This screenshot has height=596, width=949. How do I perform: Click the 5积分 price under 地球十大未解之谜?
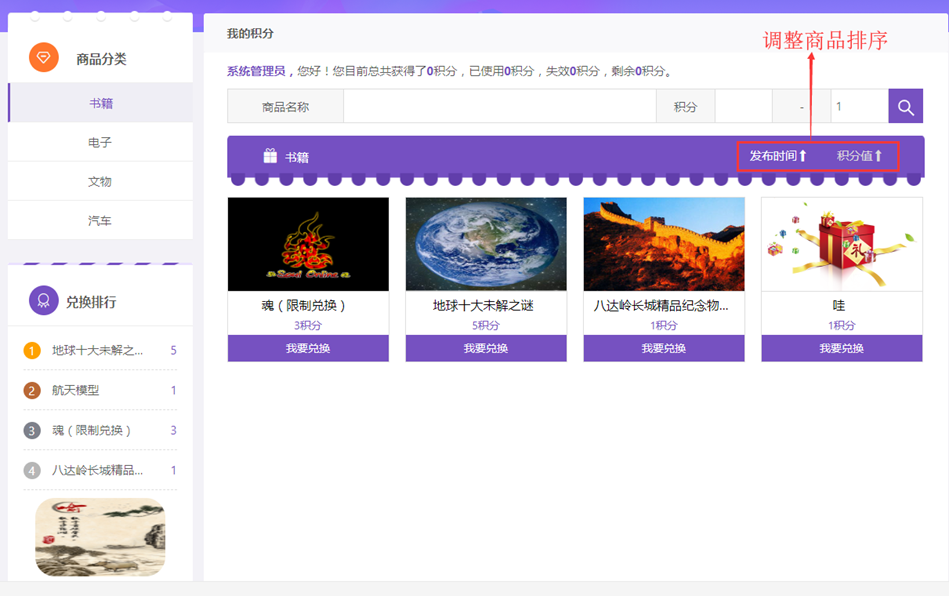tap(486, 326)
